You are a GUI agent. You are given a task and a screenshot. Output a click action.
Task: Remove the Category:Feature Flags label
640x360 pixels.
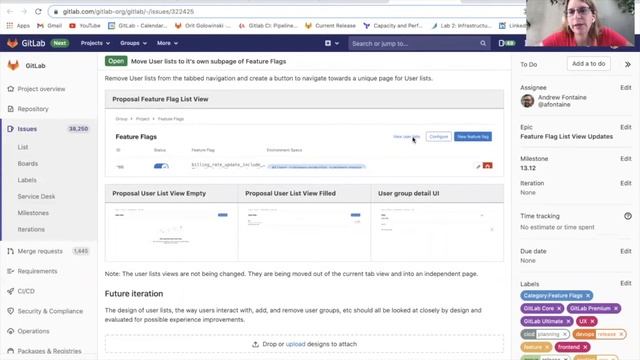[x=588, y=296]
